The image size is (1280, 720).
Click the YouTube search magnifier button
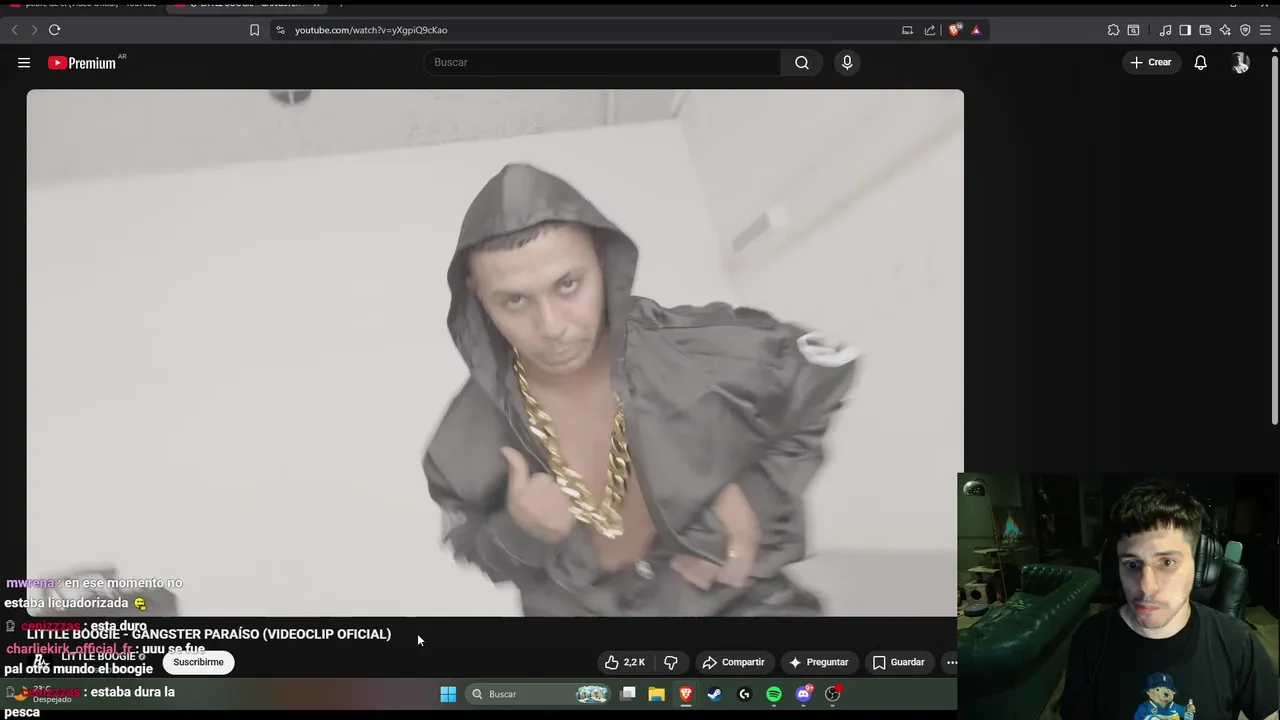(802, 62)
